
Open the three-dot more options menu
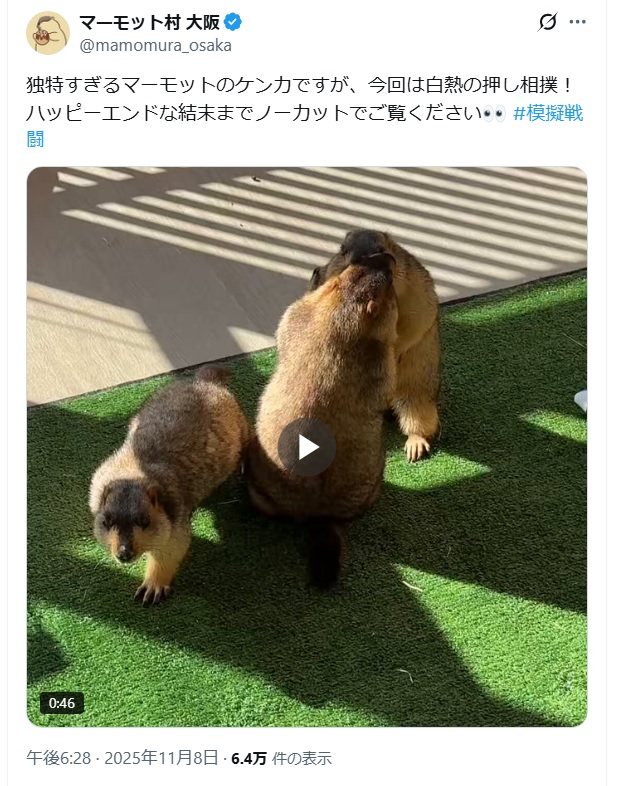click(577, 22)
